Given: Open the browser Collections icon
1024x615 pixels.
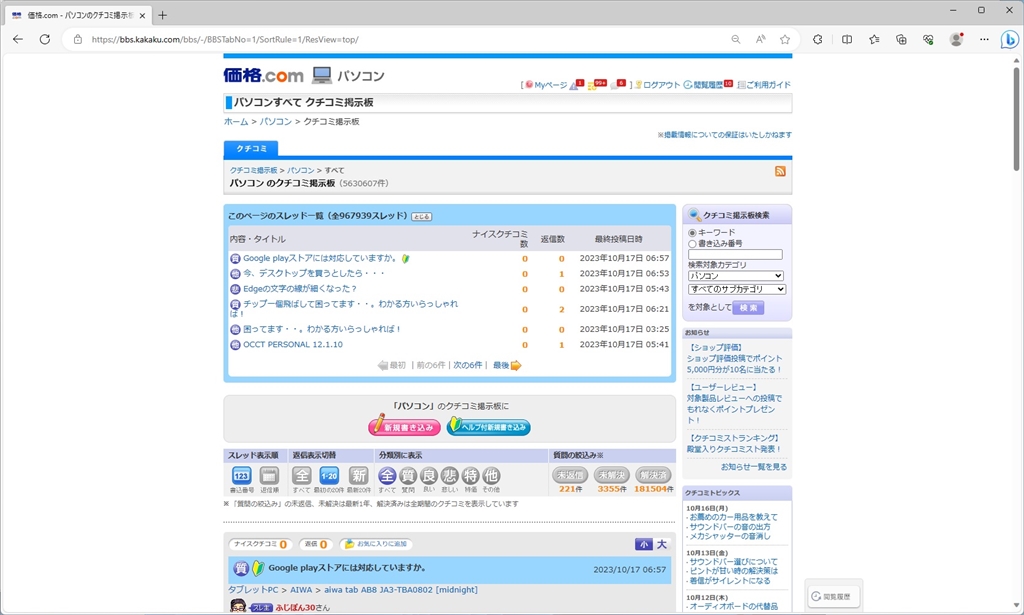Looking at the screenshot, I should click(901, 39).
